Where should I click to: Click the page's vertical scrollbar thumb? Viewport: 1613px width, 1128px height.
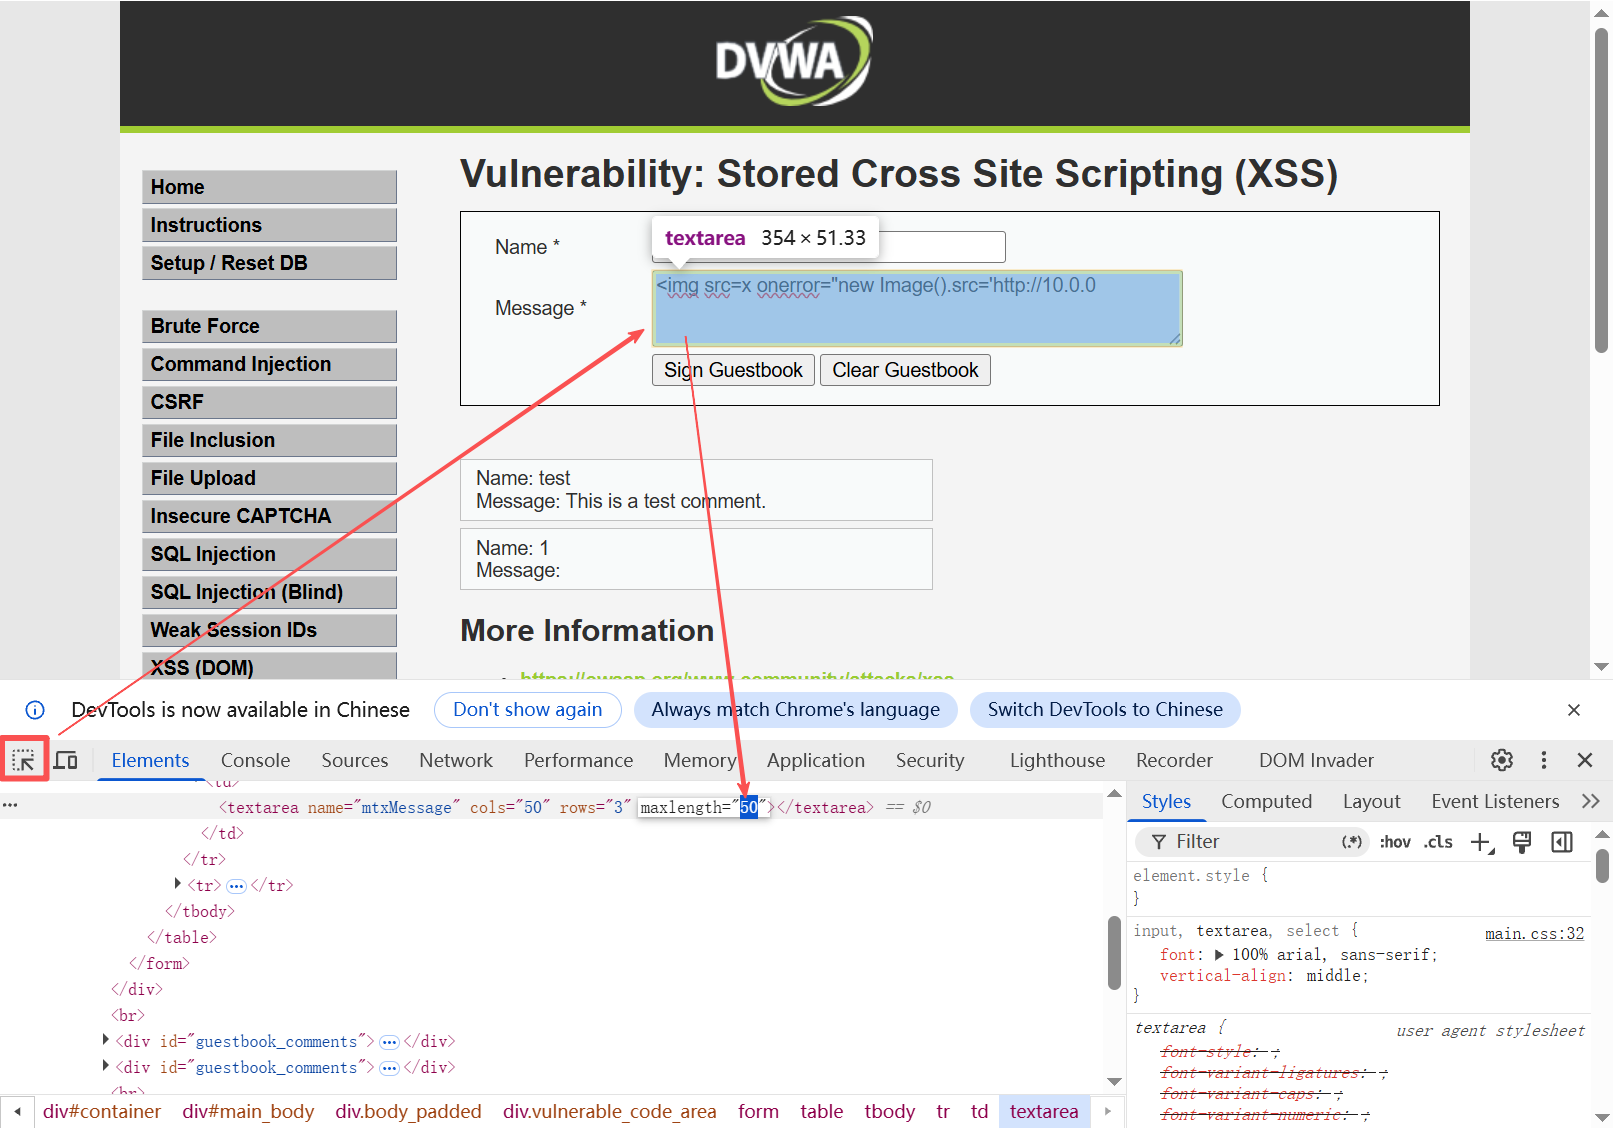(1602, 190)
